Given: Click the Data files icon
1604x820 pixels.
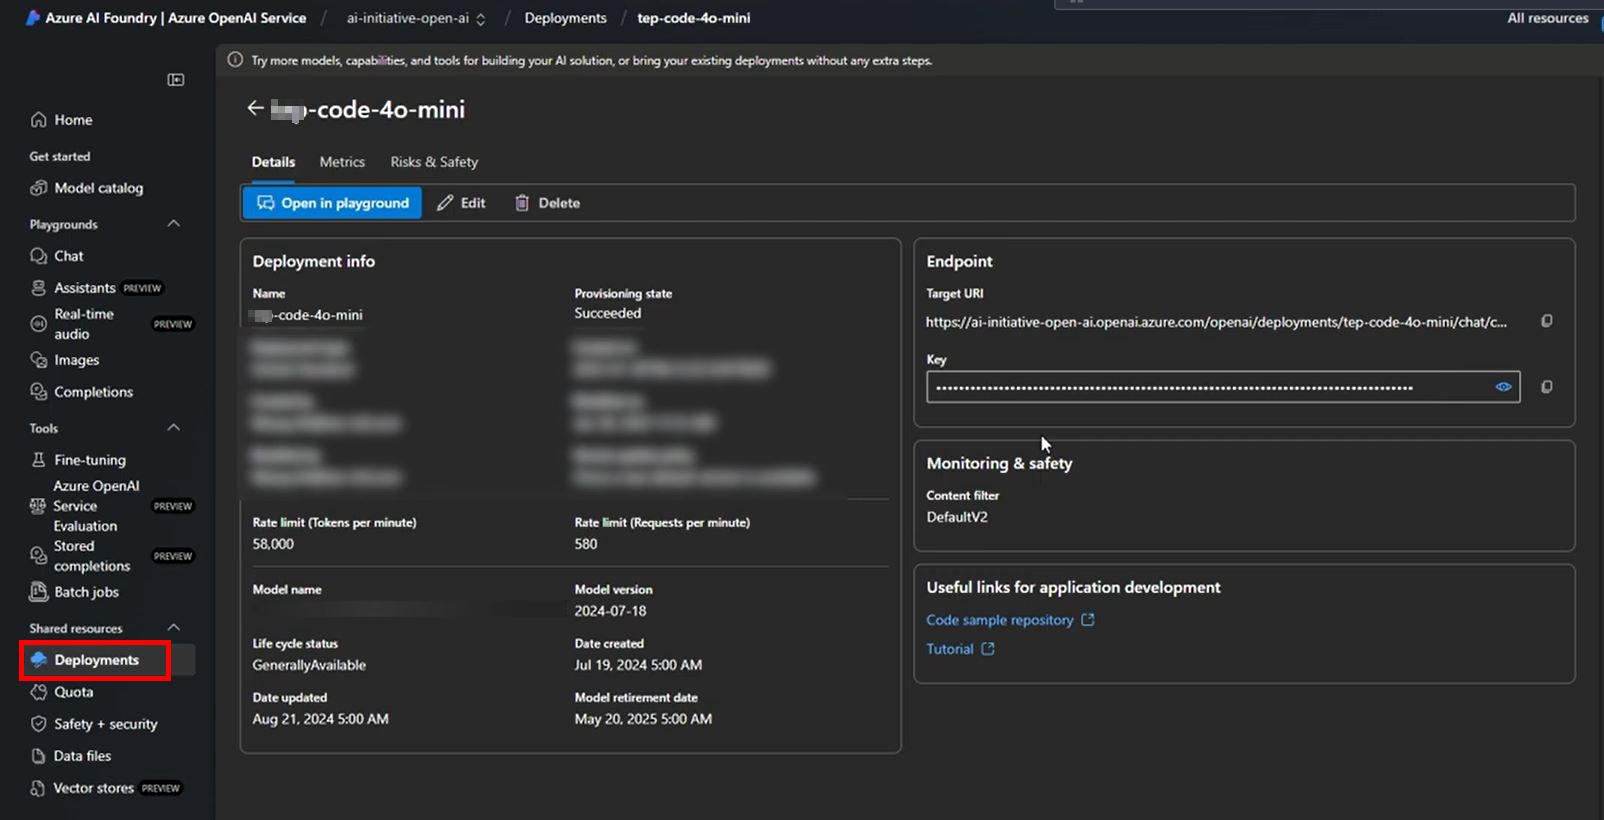Looking at the screenshot, I should point(39,756).
